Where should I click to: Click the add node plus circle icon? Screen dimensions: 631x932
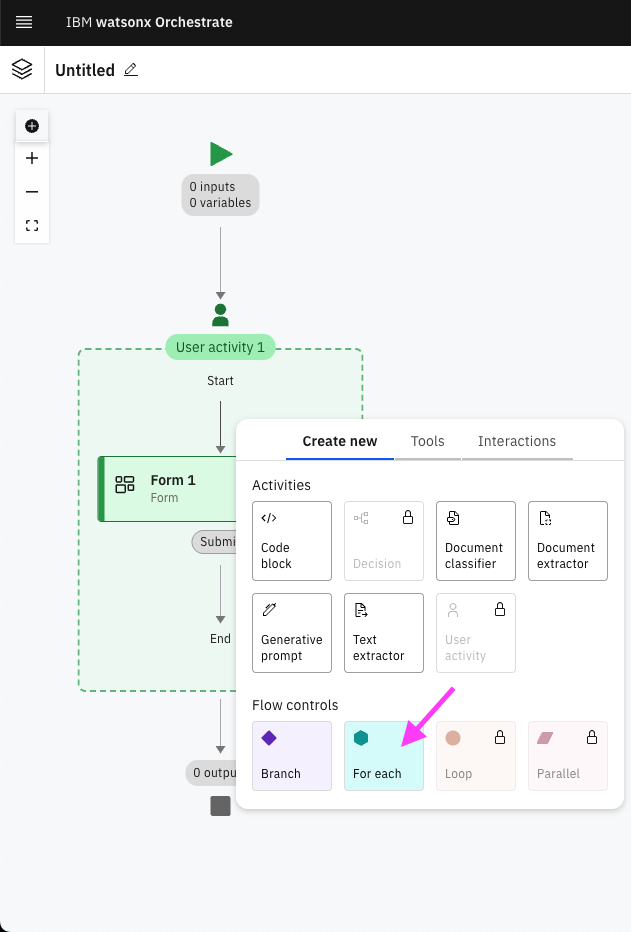coord(32,126)
